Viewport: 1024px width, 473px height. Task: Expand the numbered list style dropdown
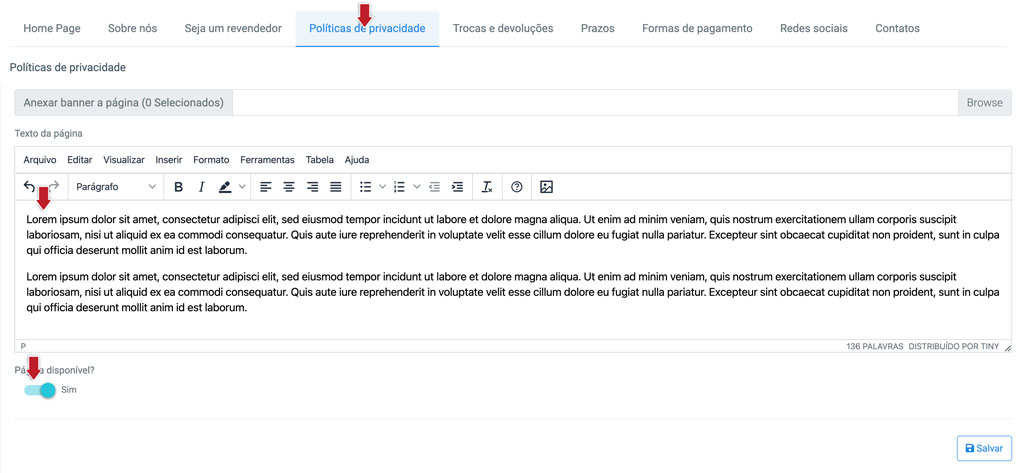[x=417, y=187]
